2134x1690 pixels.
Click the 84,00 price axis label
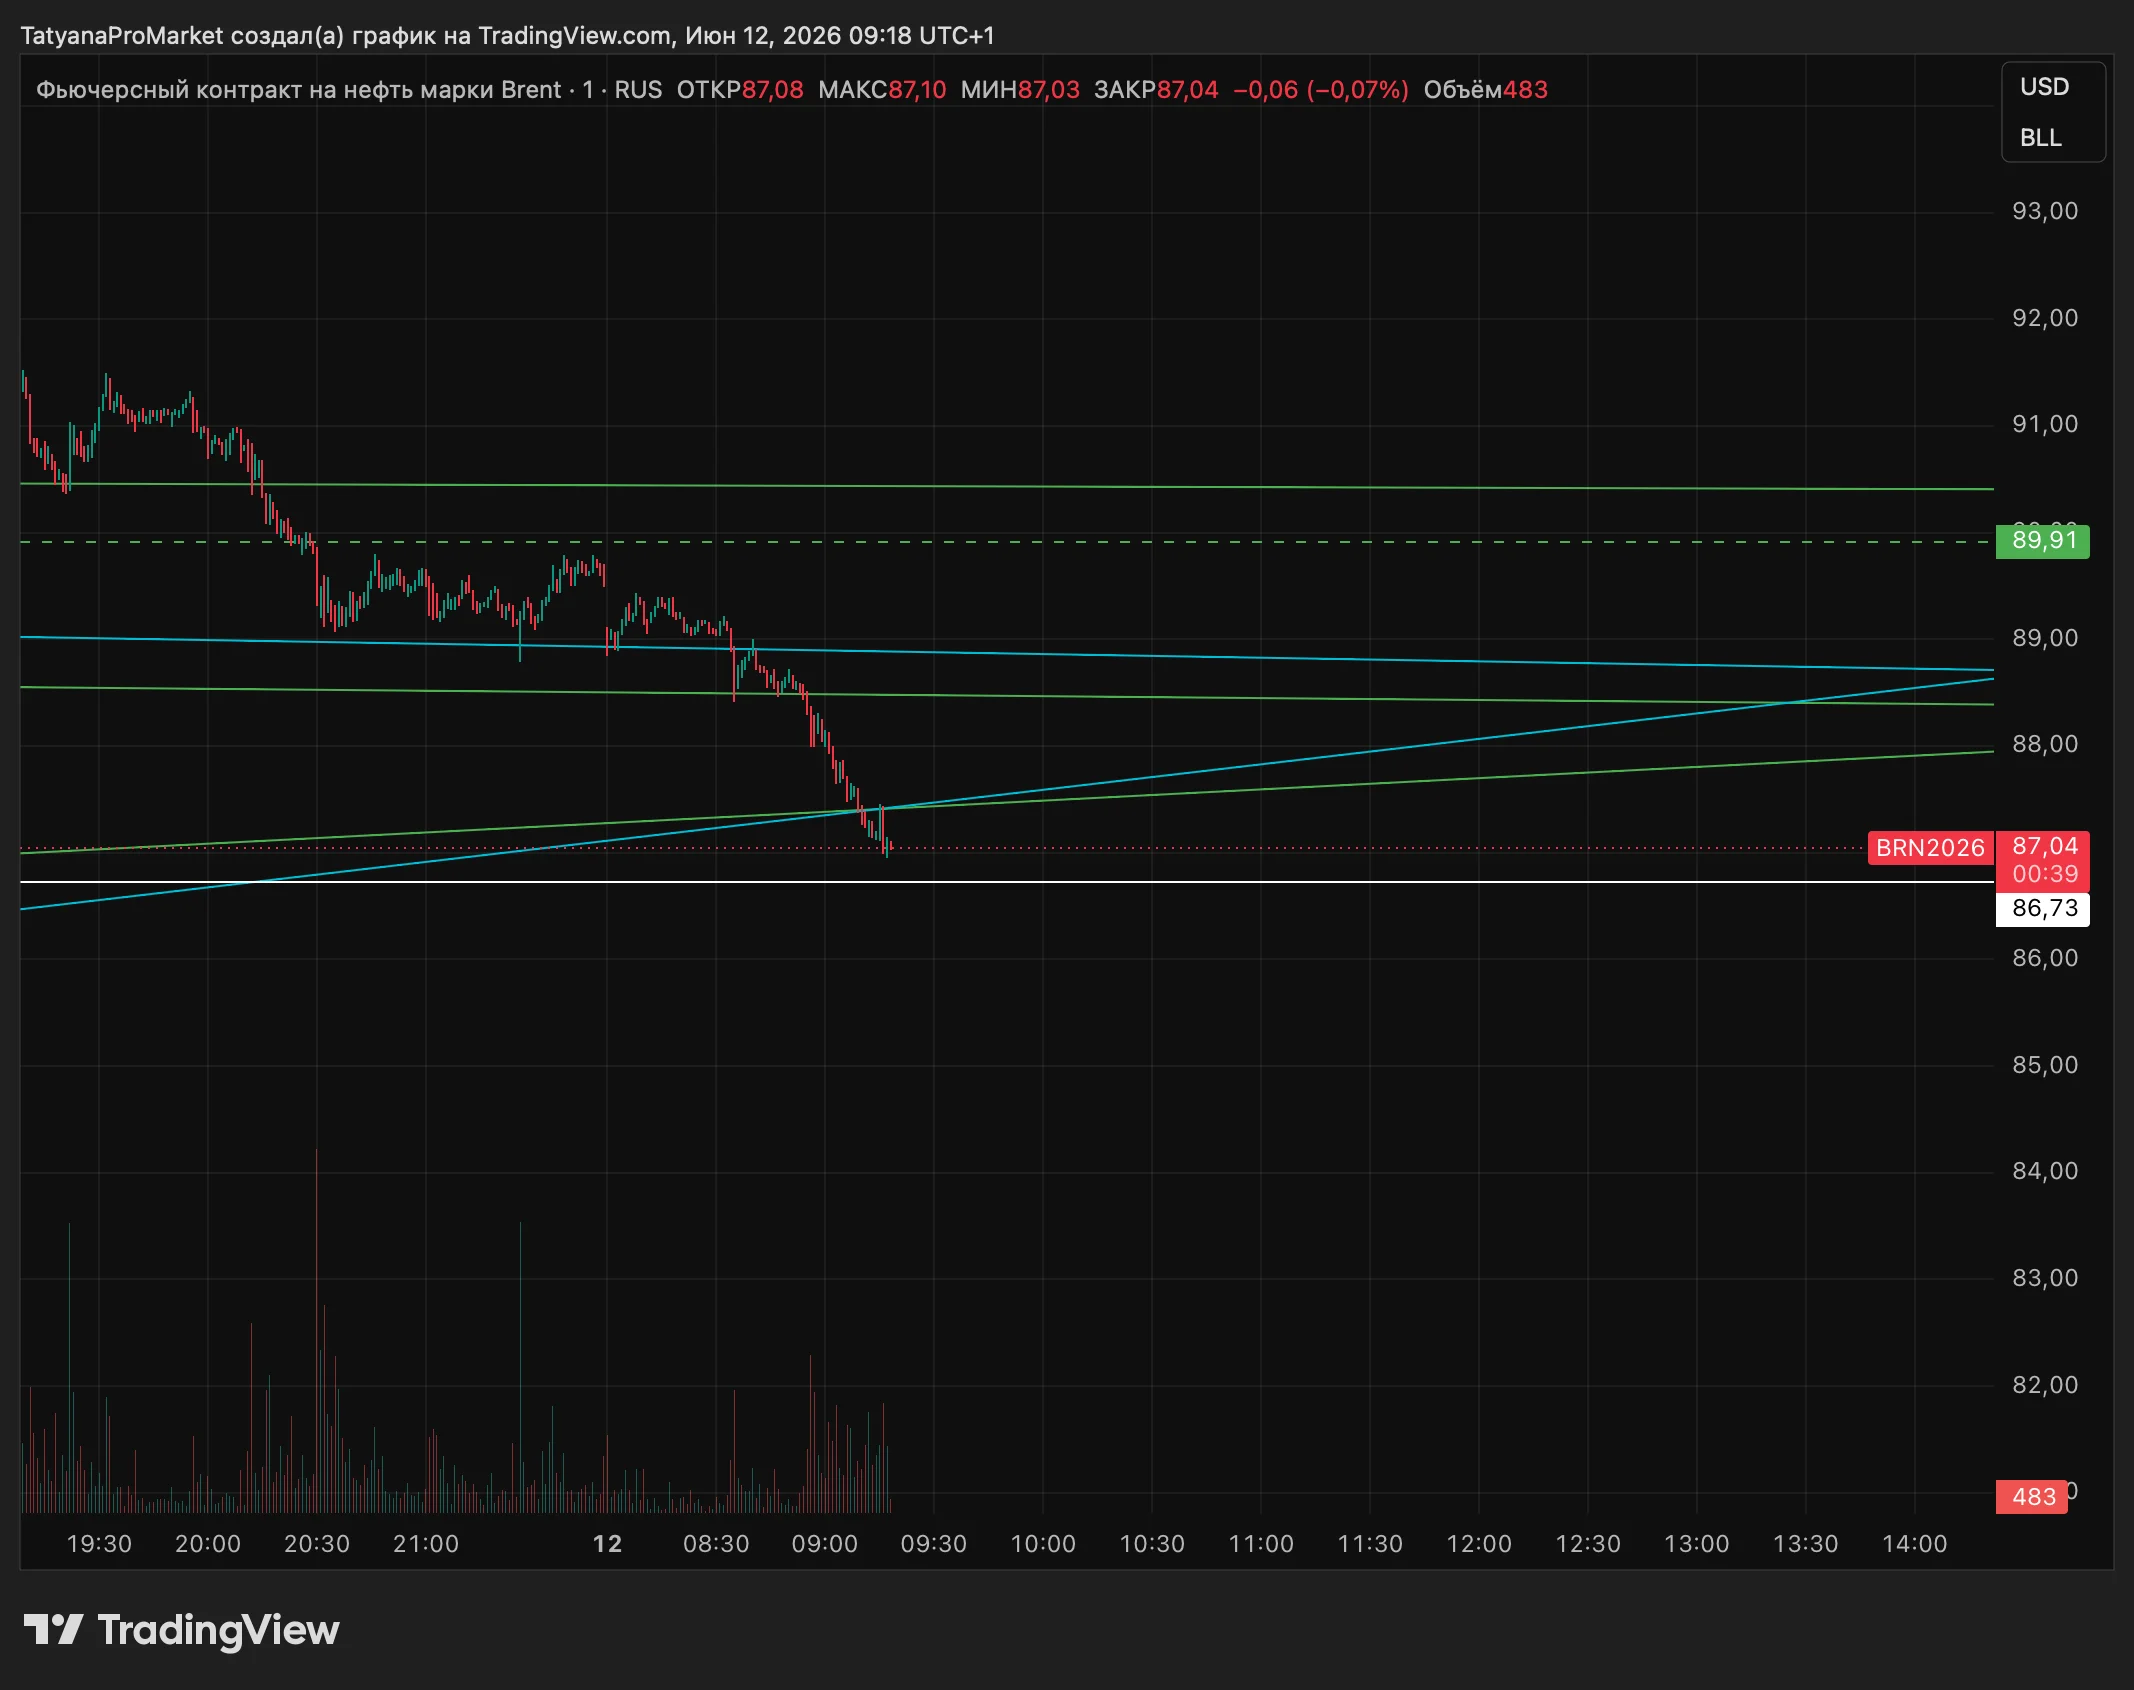[2044, 1171]
